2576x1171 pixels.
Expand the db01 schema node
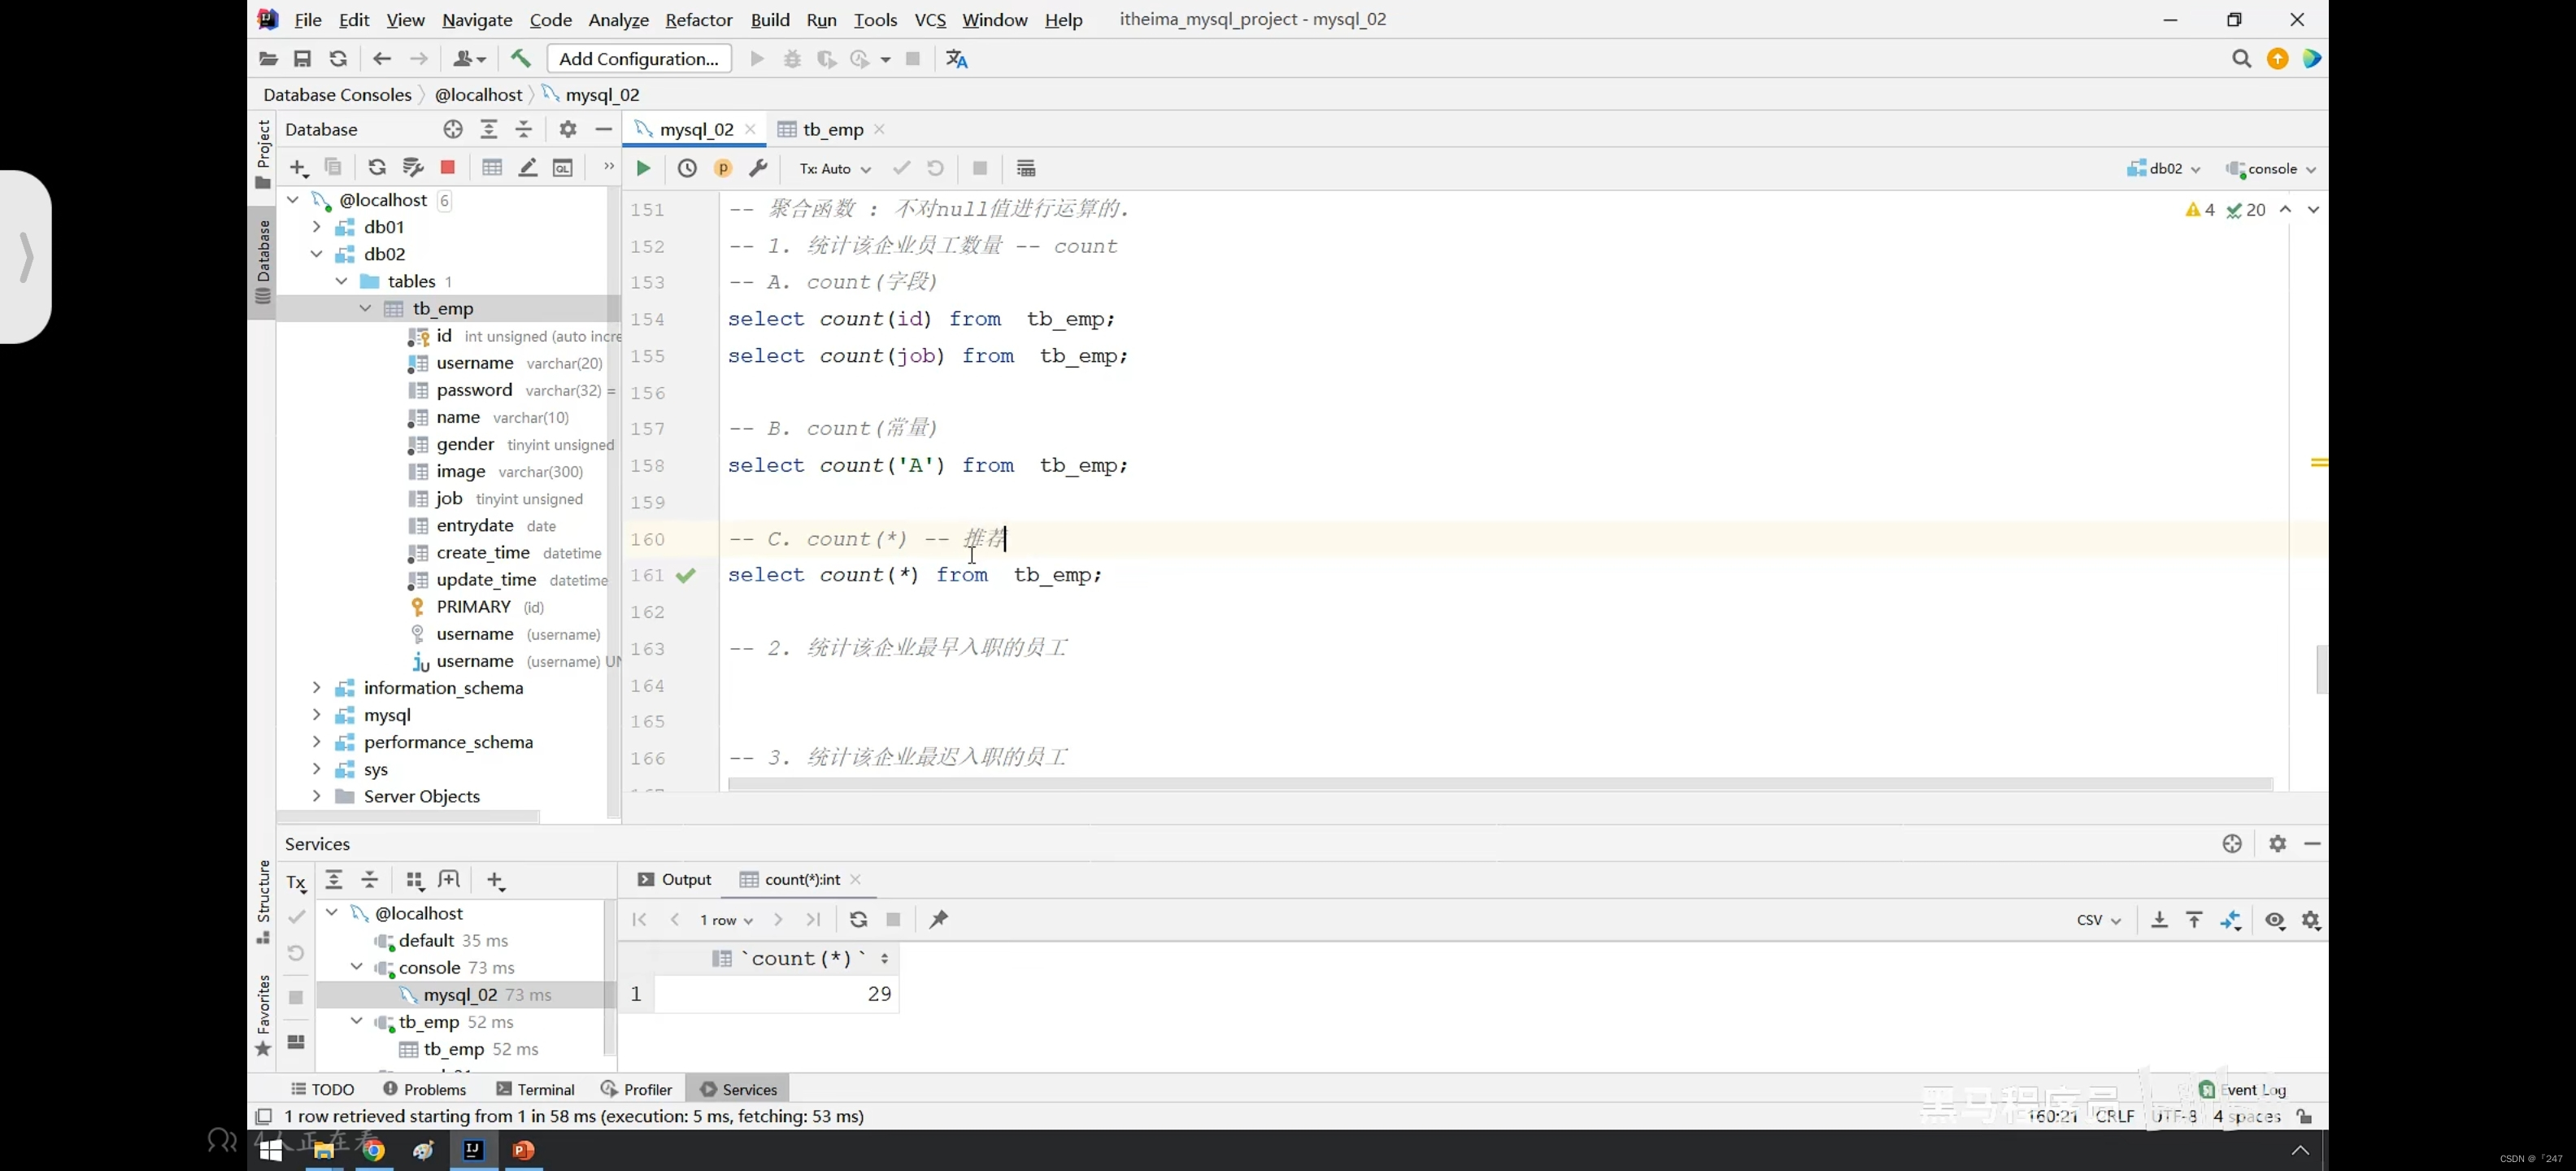tap(316, 227)
